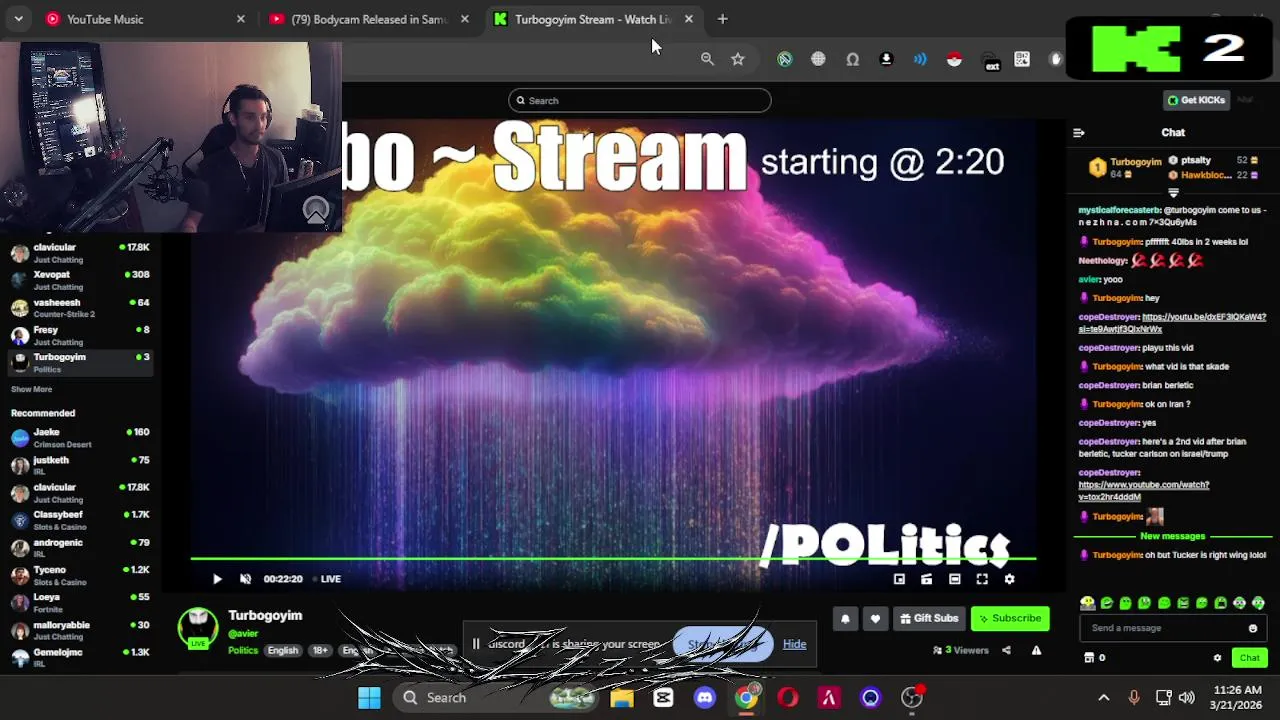Open video player settings gear

click(1009, 579)
